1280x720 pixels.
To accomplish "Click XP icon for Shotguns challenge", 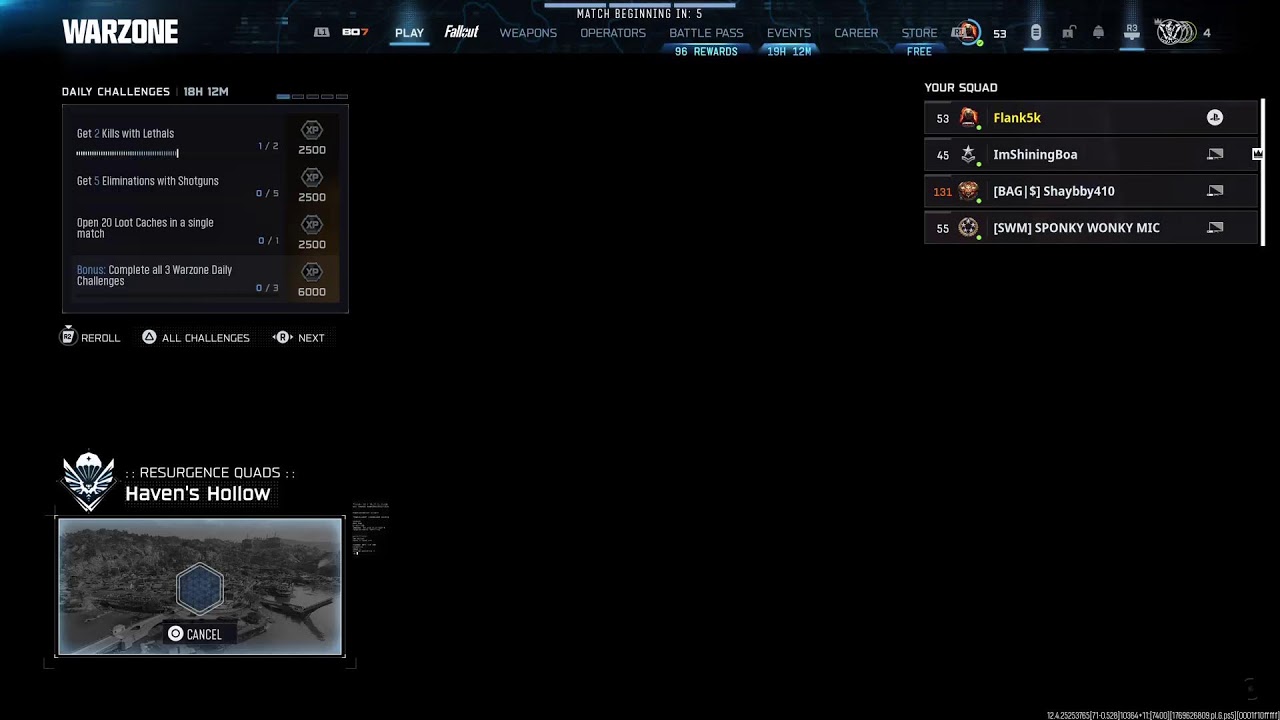I will point(312,177).
